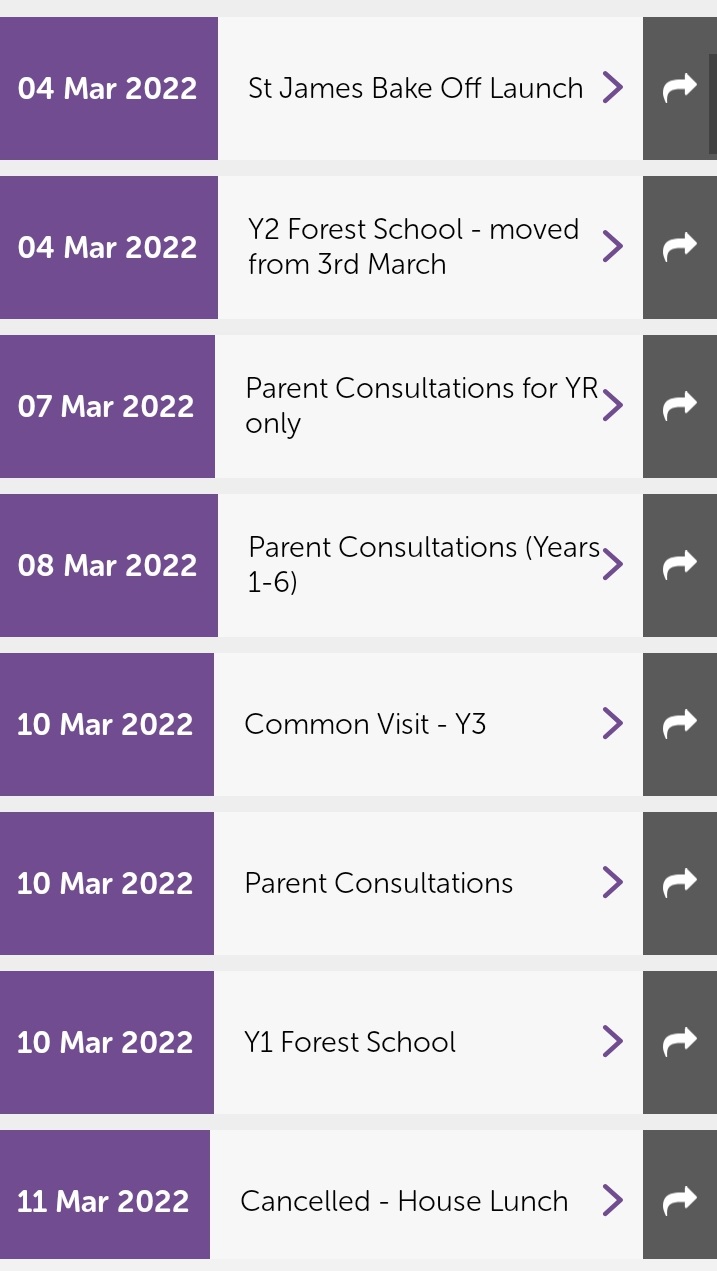Select the 07 Mar 2022 date block
Image resolution: width=717 pixels, height=1271 pixels.
pyautogui.click(x=107, y=406)
